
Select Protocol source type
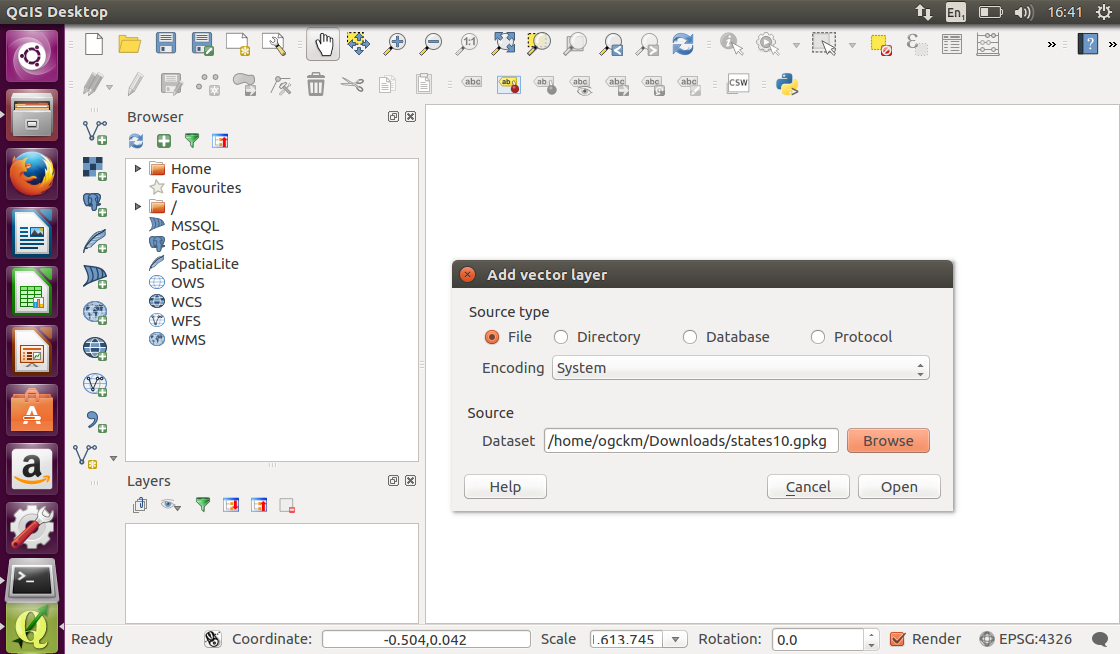pos(818,337)
